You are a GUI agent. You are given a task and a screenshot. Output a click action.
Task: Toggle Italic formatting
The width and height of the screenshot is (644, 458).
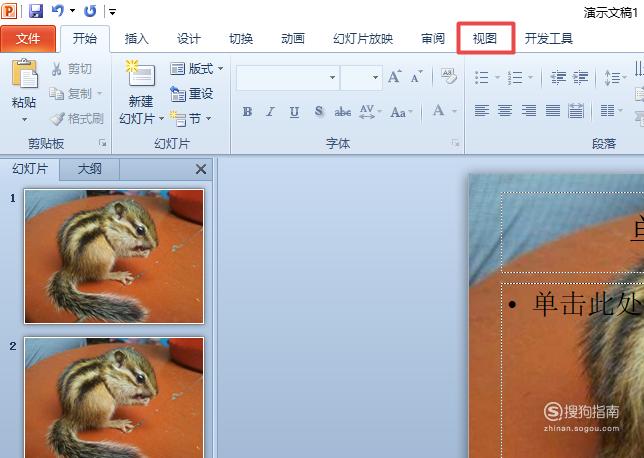[x=270, y=111]
